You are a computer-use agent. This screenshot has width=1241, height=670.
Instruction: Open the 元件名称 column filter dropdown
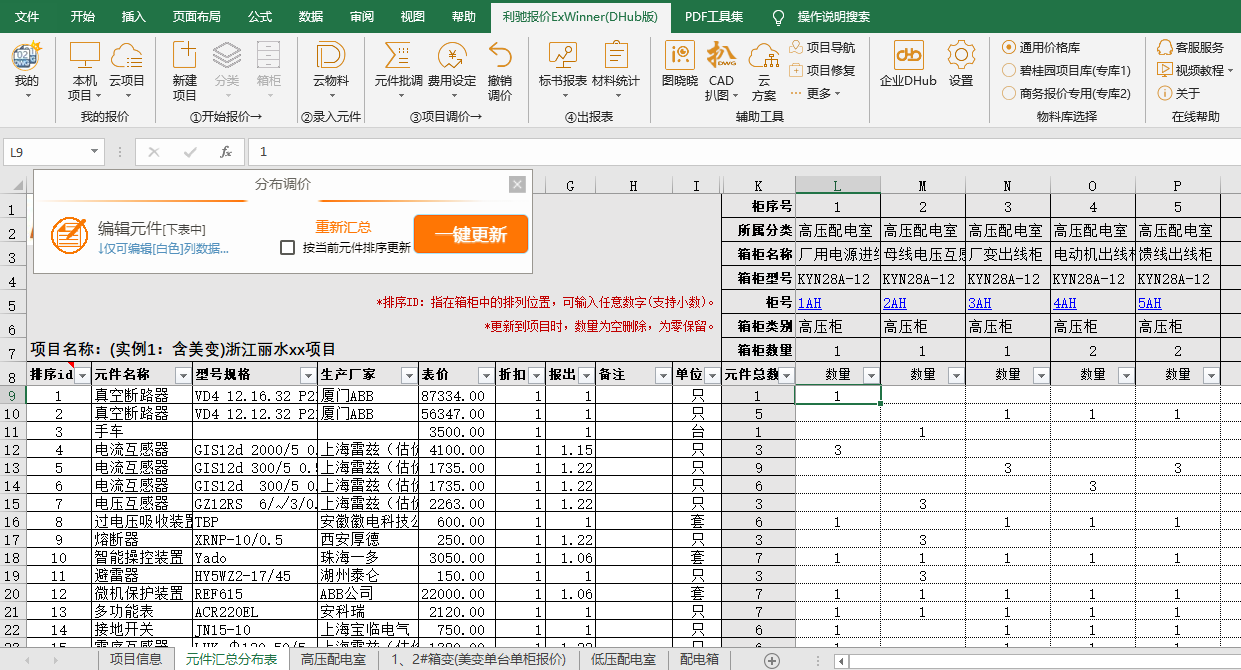coord(182,375)
